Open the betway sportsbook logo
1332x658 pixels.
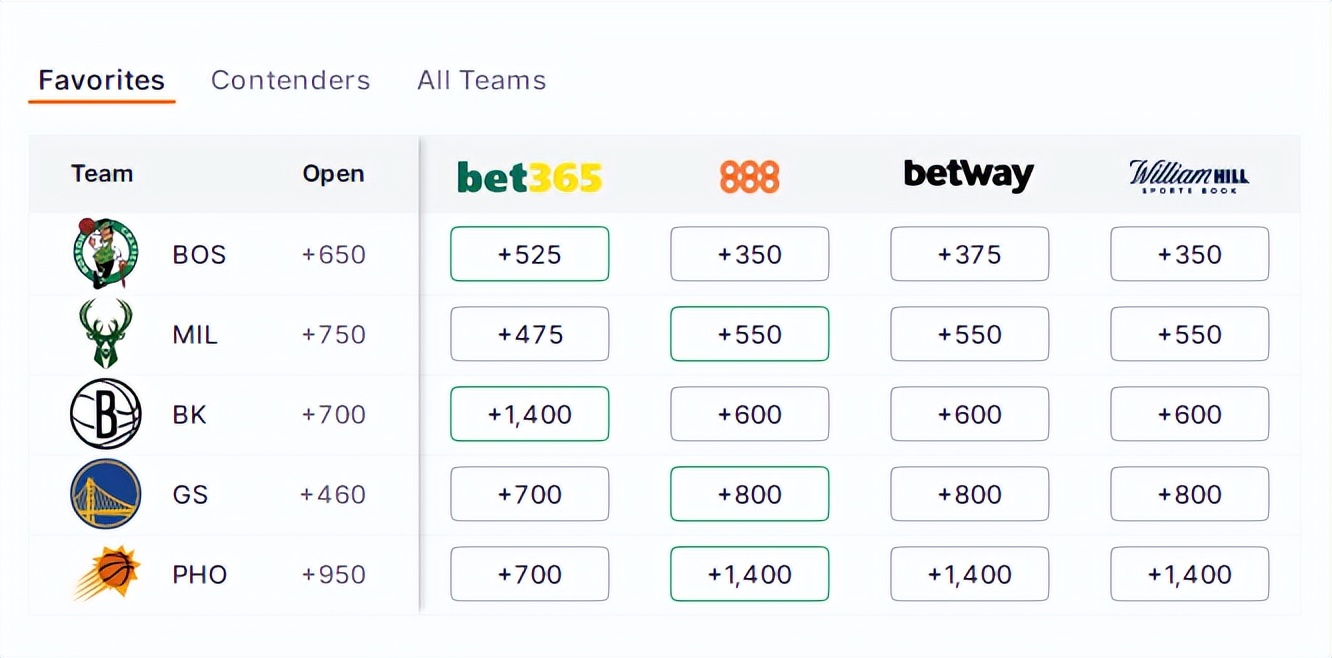[968, 176]
